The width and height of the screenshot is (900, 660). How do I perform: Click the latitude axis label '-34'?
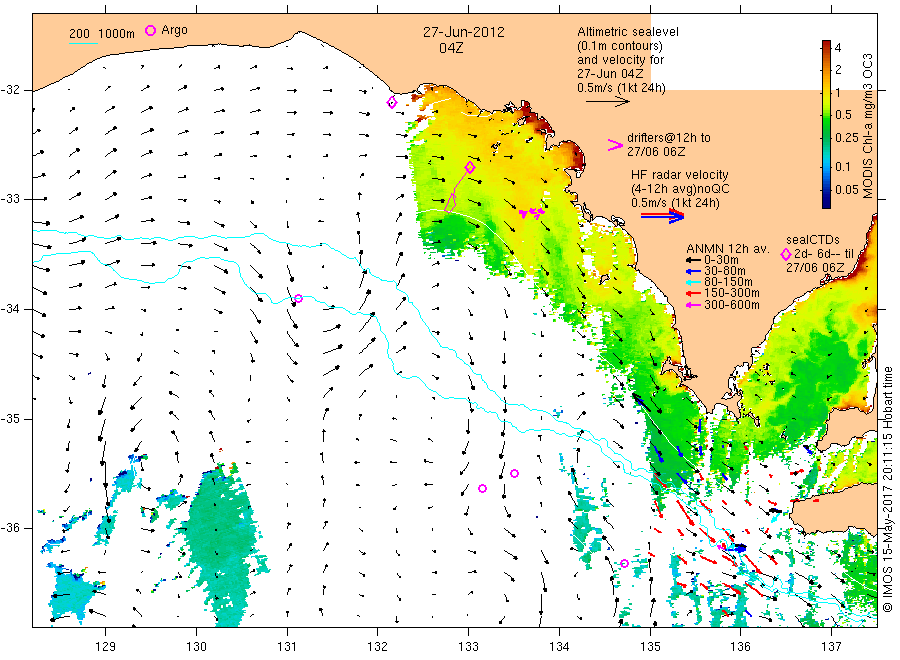pos(11,309)
